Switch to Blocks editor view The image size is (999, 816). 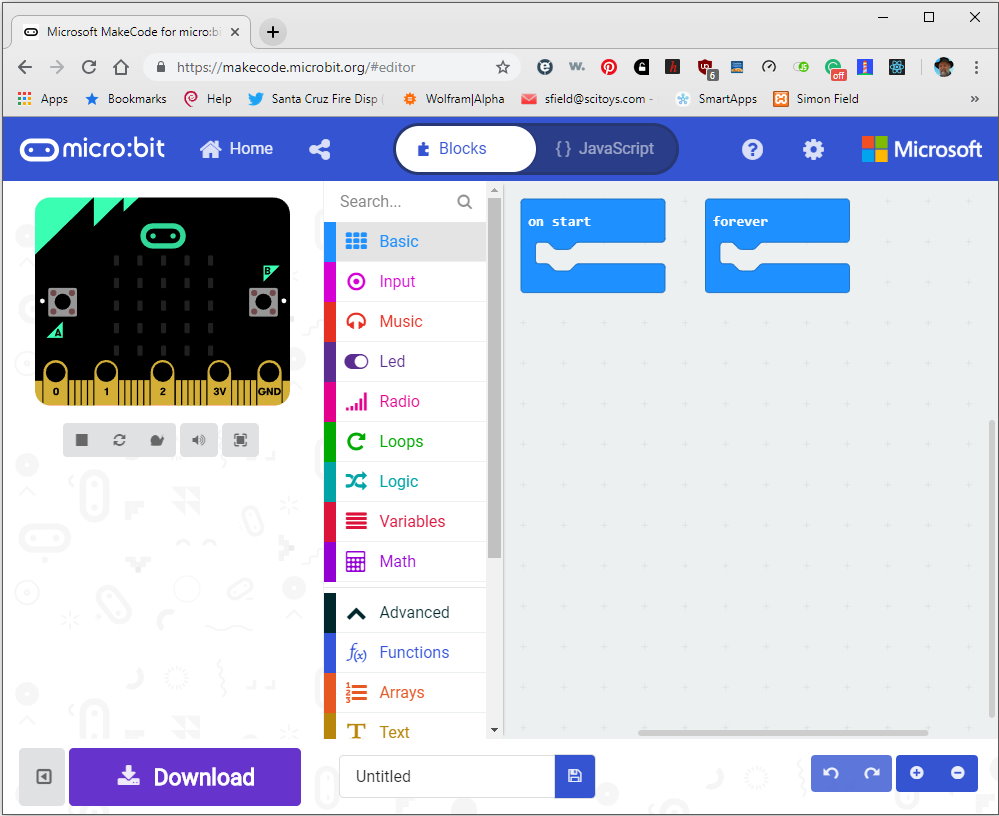pyautogui.click(x=466, y=149)
